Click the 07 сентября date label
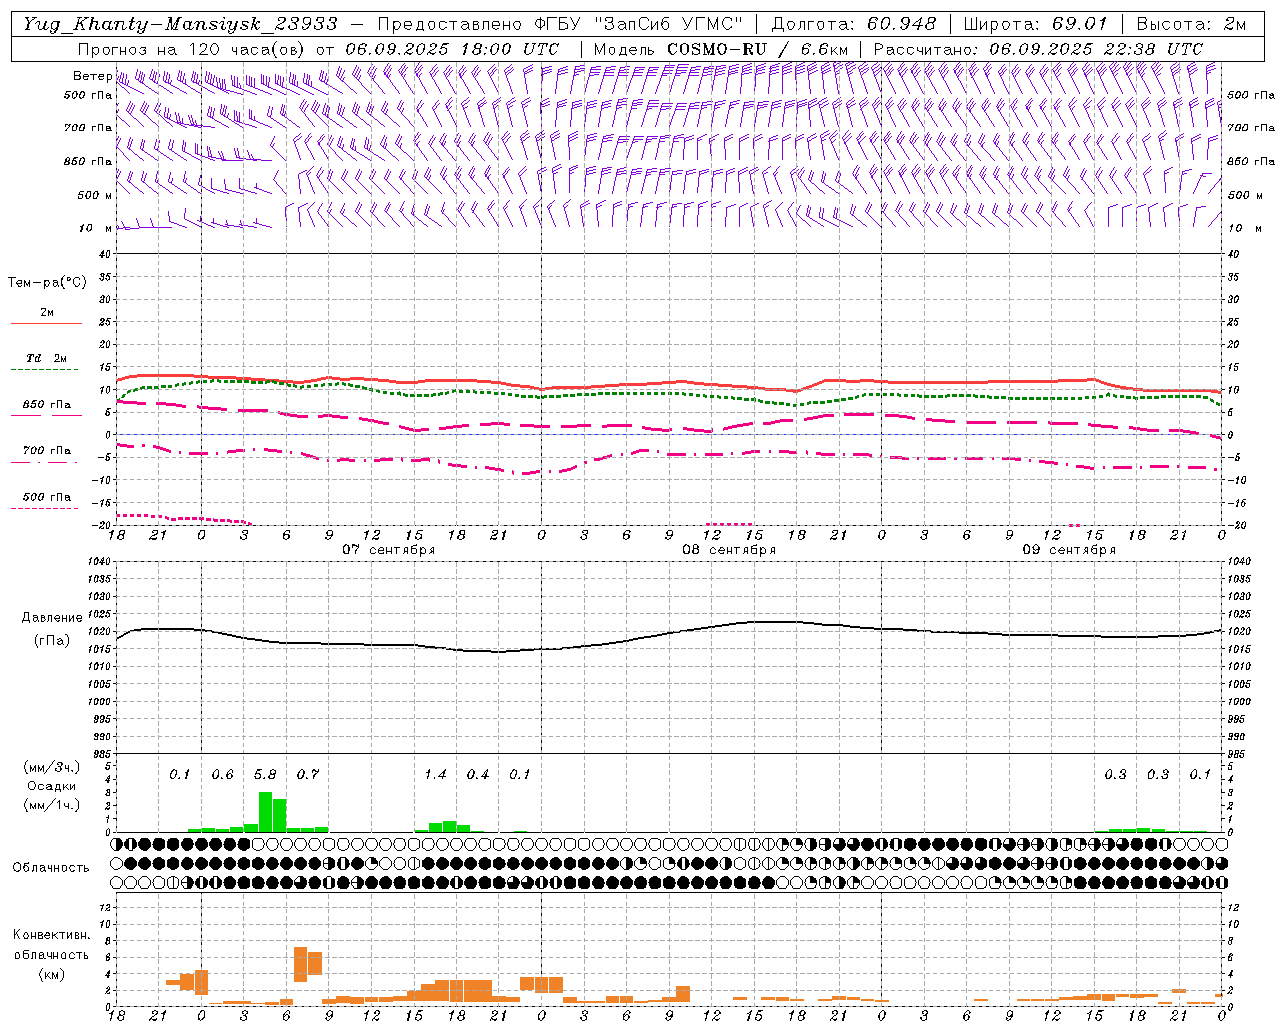Image resolution: width=1280 pixels, height=1024 pixels. [389, 550]
